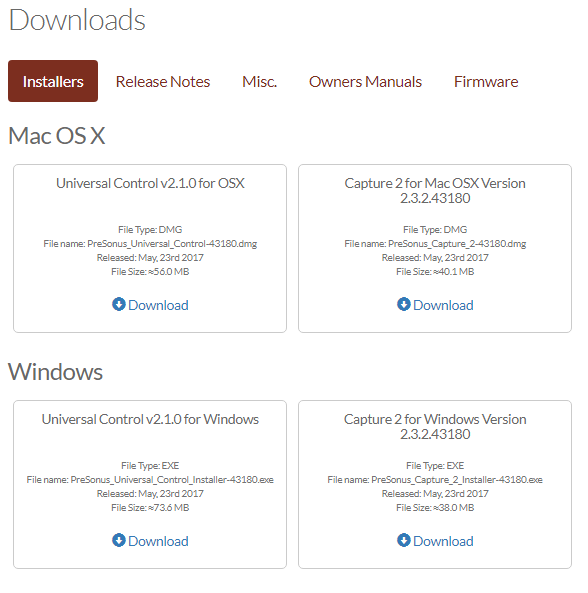Switch to the Release Notes tab
The height and width of the screenshot is (593, 588).
tap(163, 82)
